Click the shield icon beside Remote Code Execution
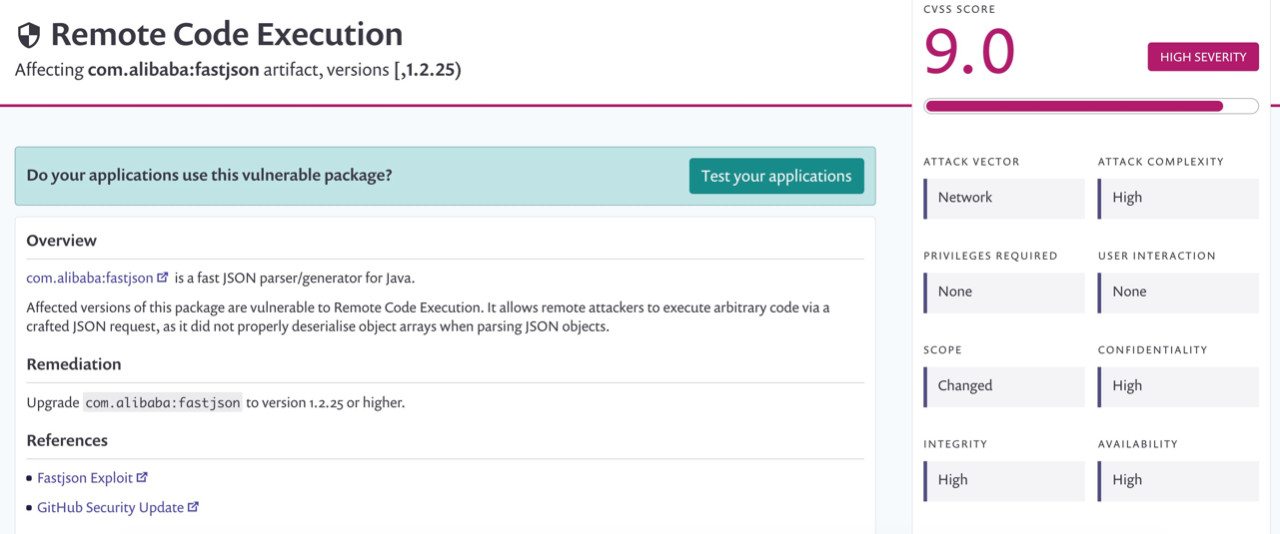 [29, 36]
